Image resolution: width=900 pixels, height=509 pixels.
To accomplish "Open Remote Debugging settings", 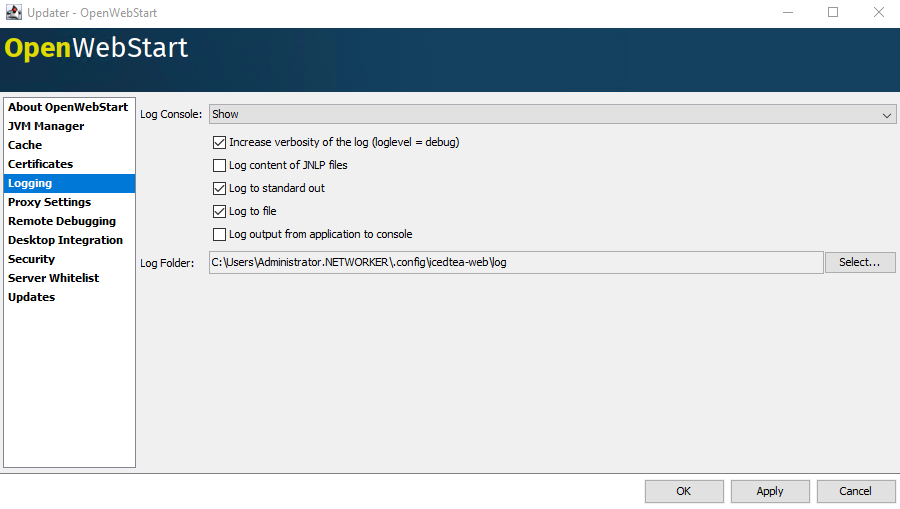I will [62, 221].
